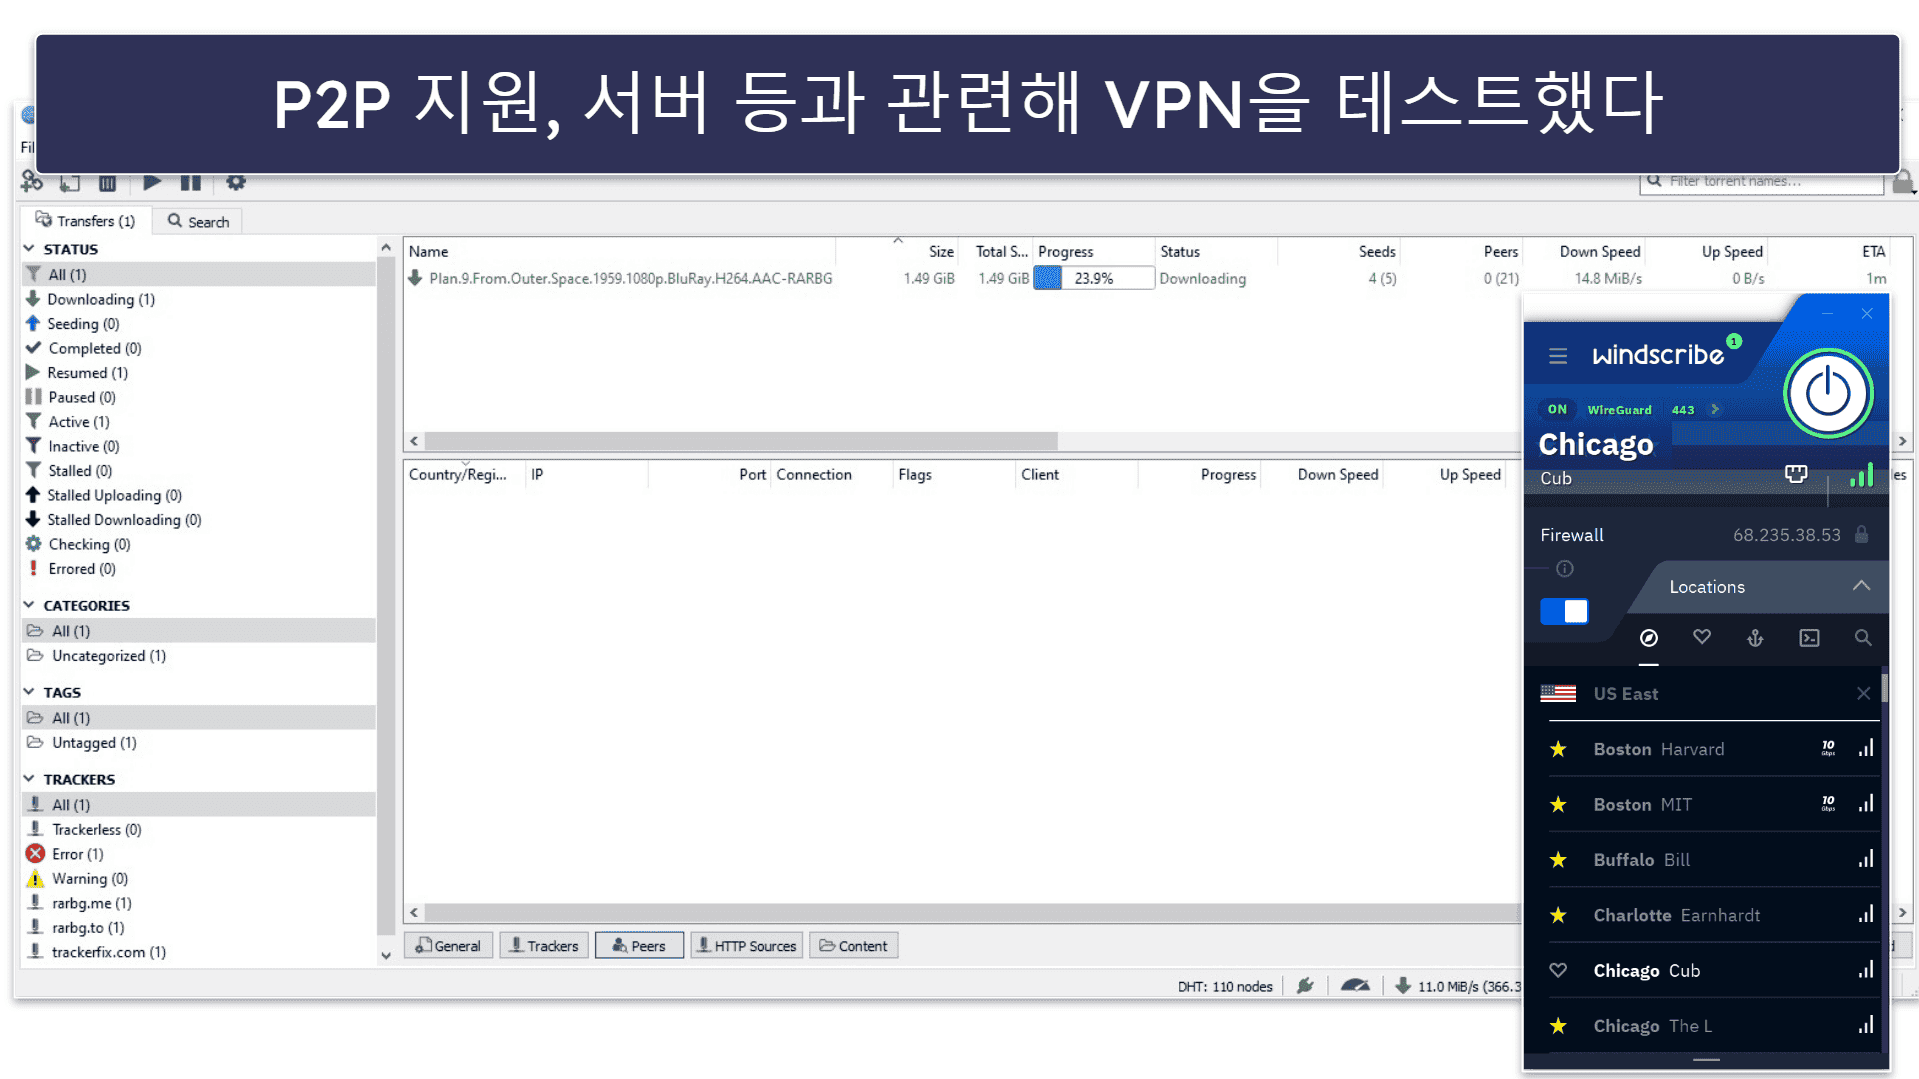
Task: Sort torrents by Seeds column
Action: tap(1376, 252)
